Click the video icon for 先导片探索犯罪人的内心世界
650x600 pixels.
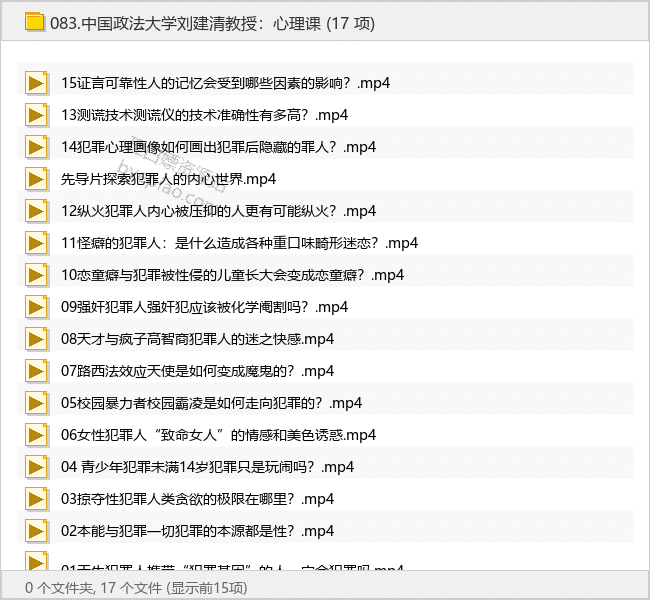[x=36, y=179]
